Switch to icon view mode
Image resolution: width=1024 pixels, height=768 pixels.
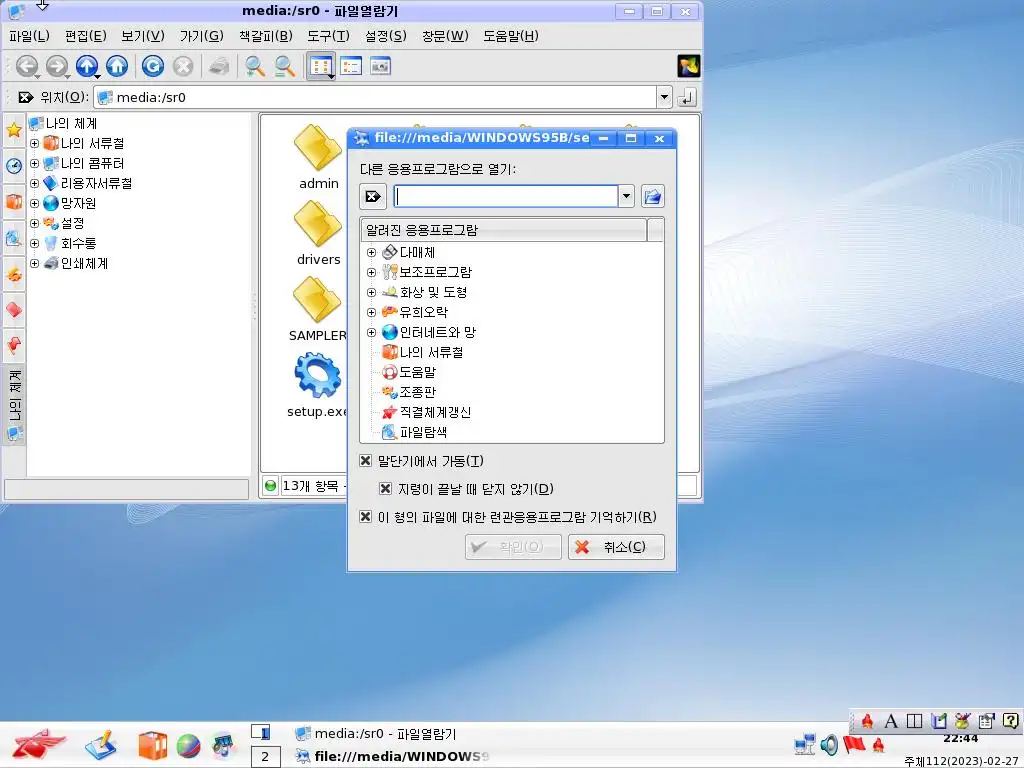(x=321, y=66)
